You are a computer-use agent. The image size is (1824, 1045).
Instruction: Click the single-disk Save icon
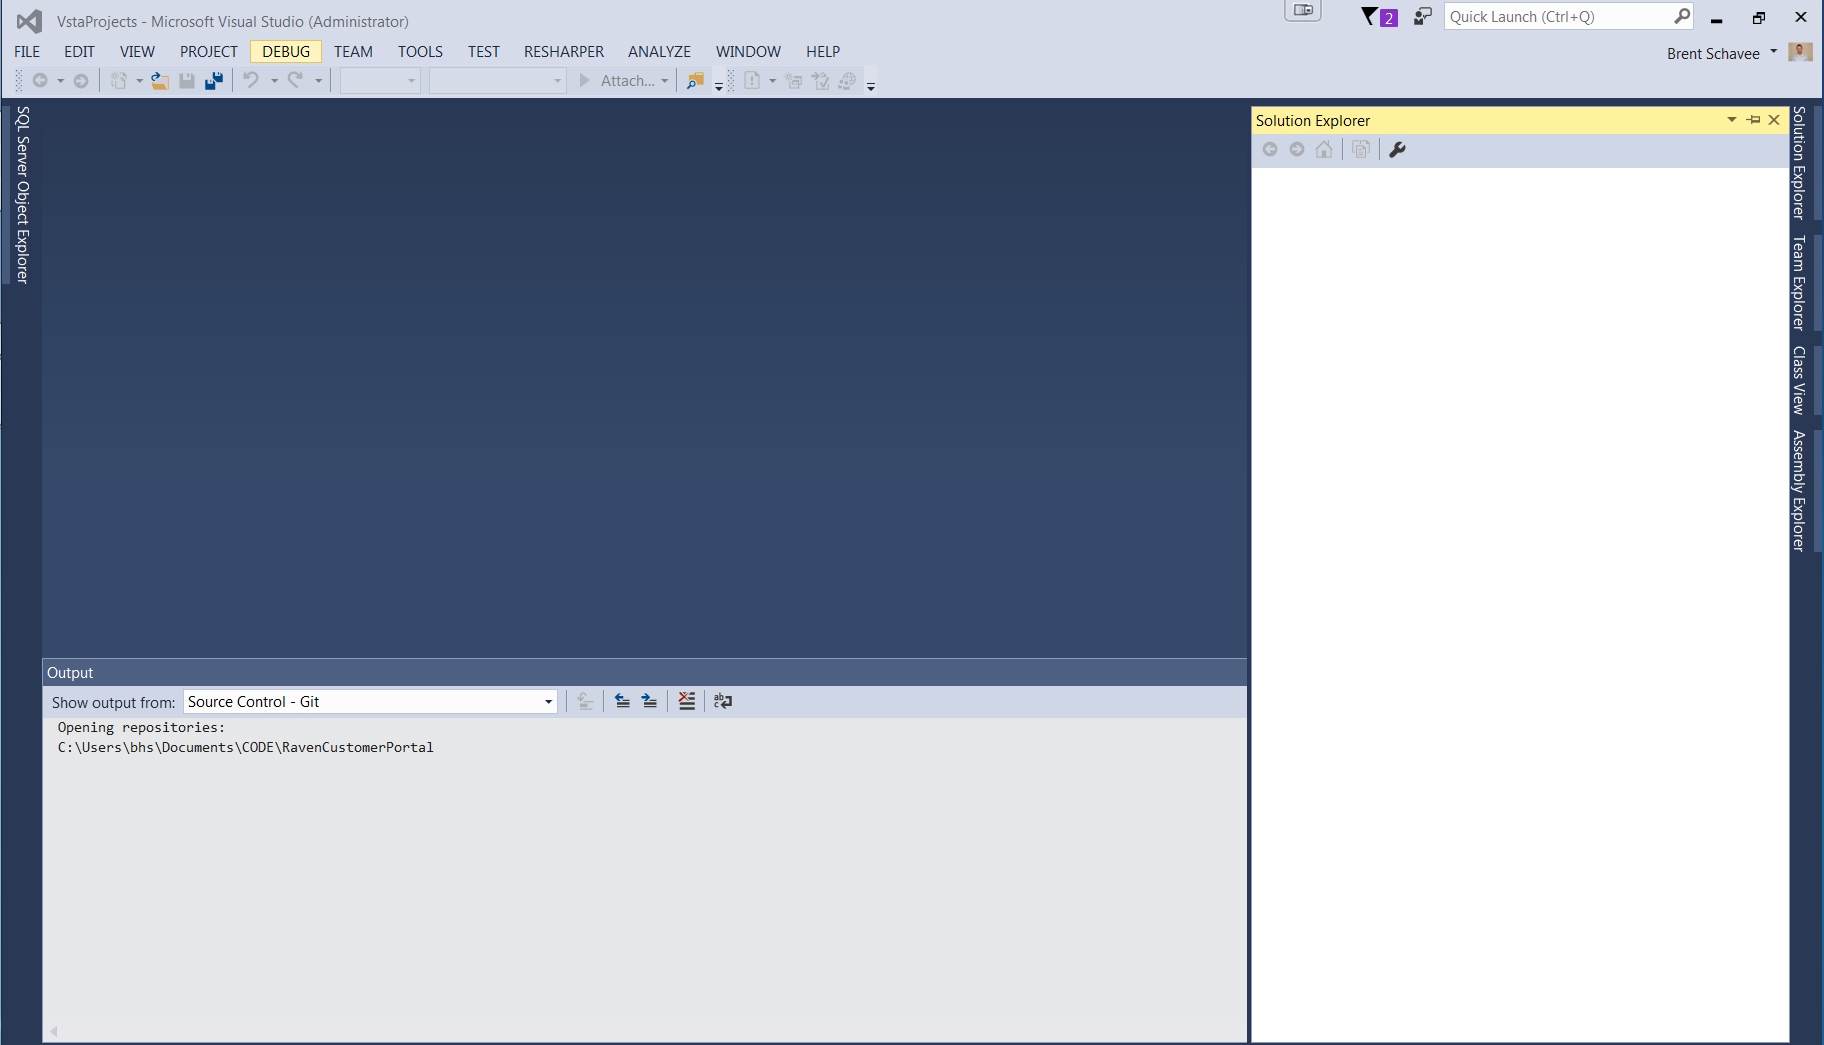[187, 81]
